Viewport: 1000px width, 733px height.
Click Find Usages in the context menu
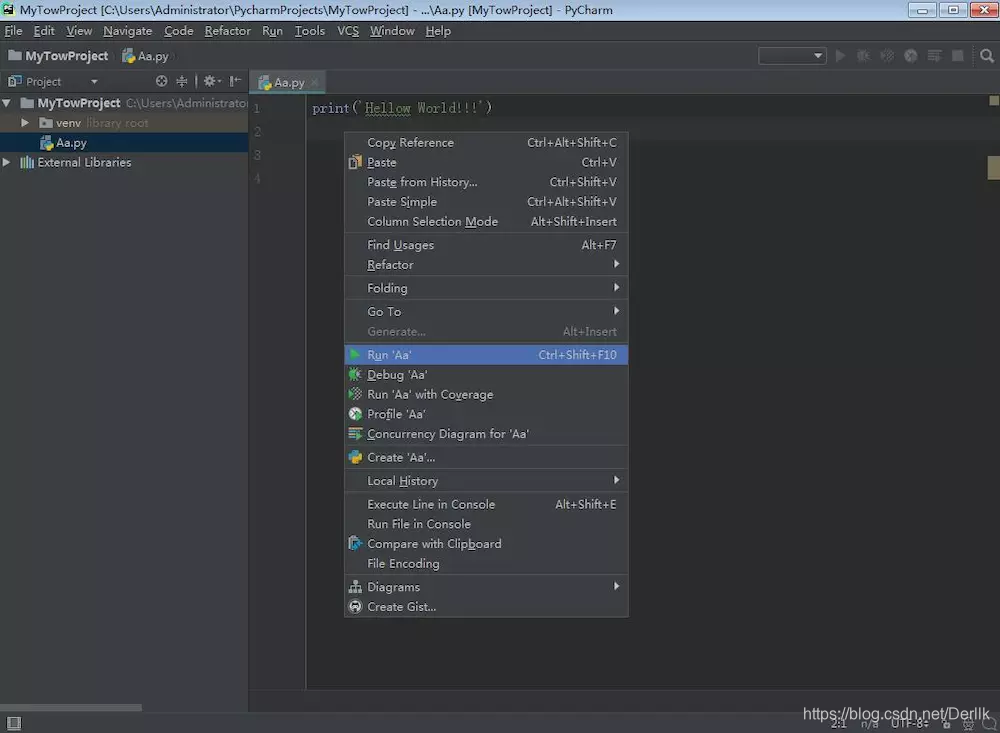click(x=486, y=245)
